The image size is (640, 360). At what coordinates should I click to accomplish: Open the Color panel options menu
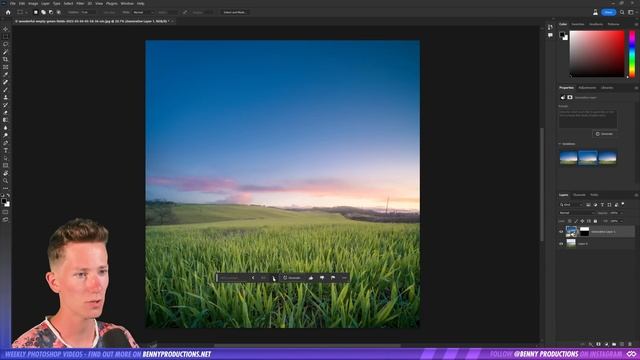[x=636, y=24]
